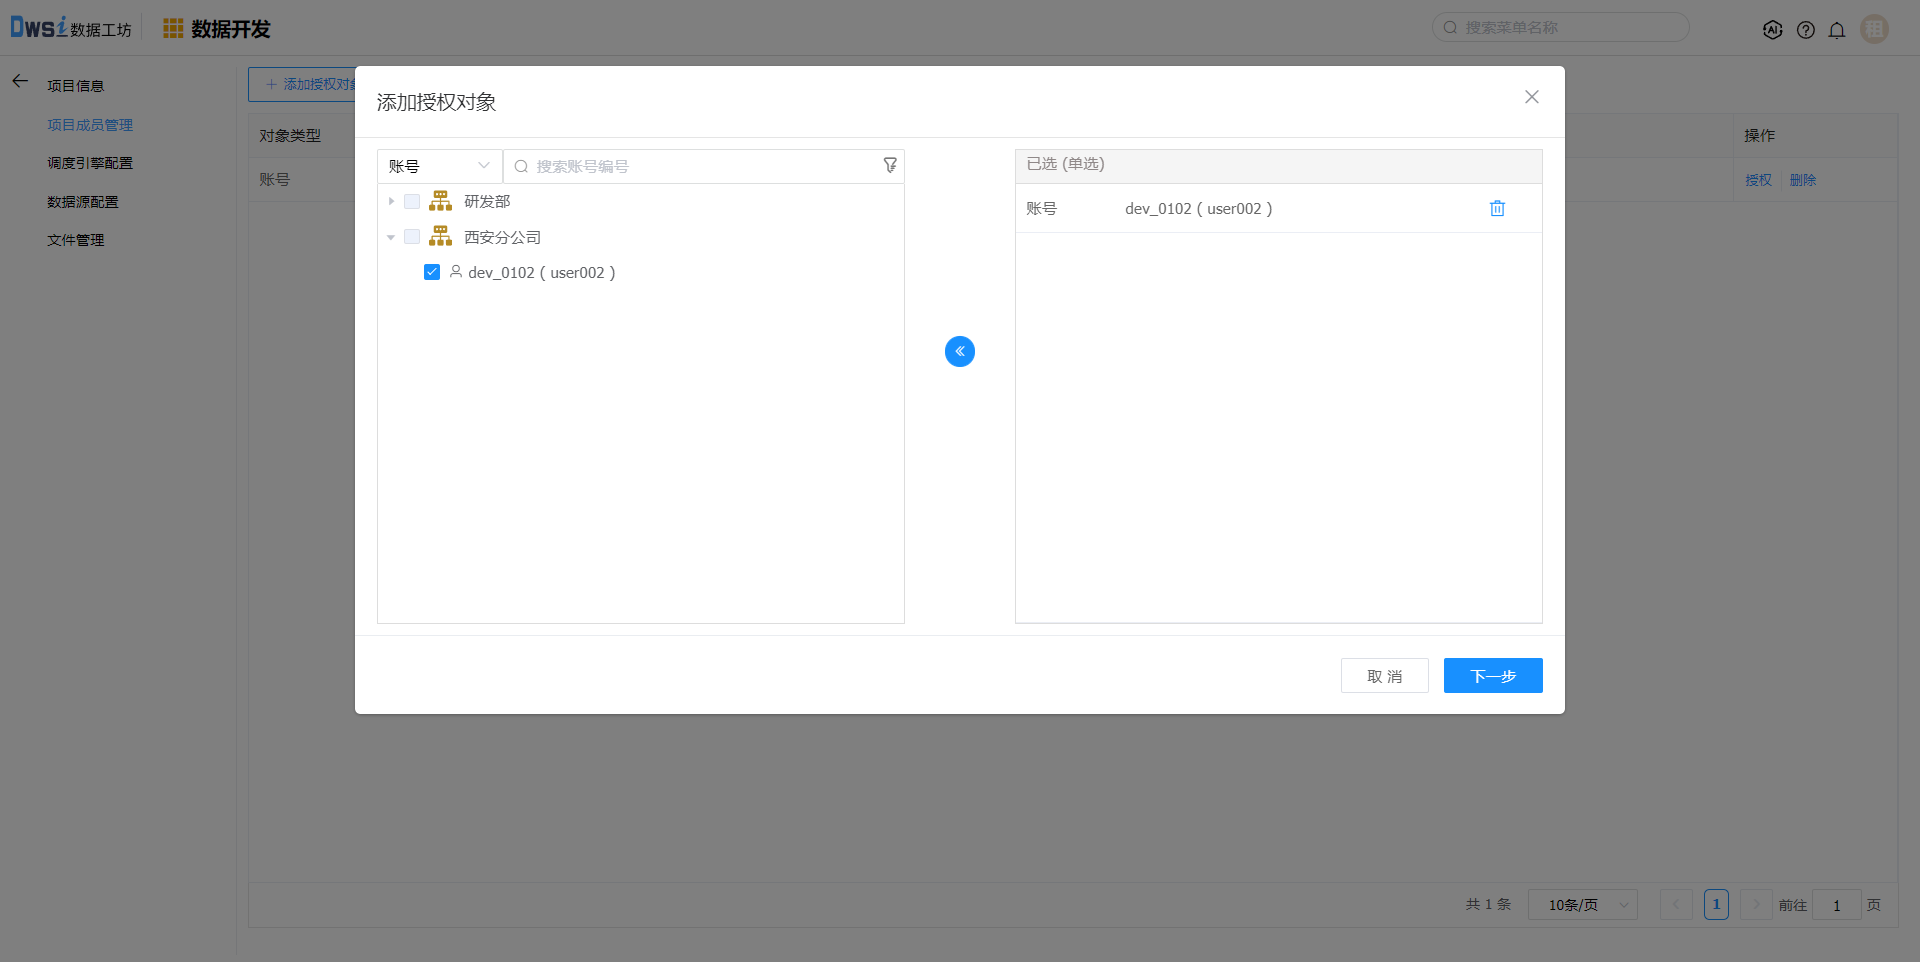1920x962 pixels.
Task: Click the trash icon to remove dev_0102
Action: pyautogui.click(x=1497, y=208)
